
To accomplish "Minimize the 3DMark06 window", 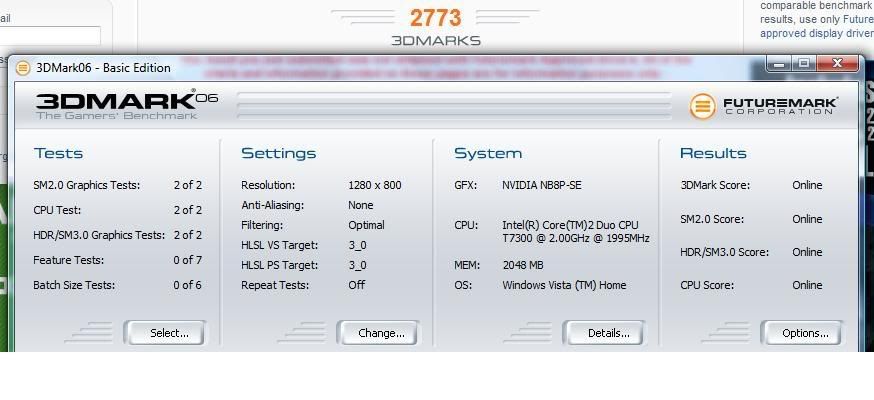I will (x=779, y=64).
